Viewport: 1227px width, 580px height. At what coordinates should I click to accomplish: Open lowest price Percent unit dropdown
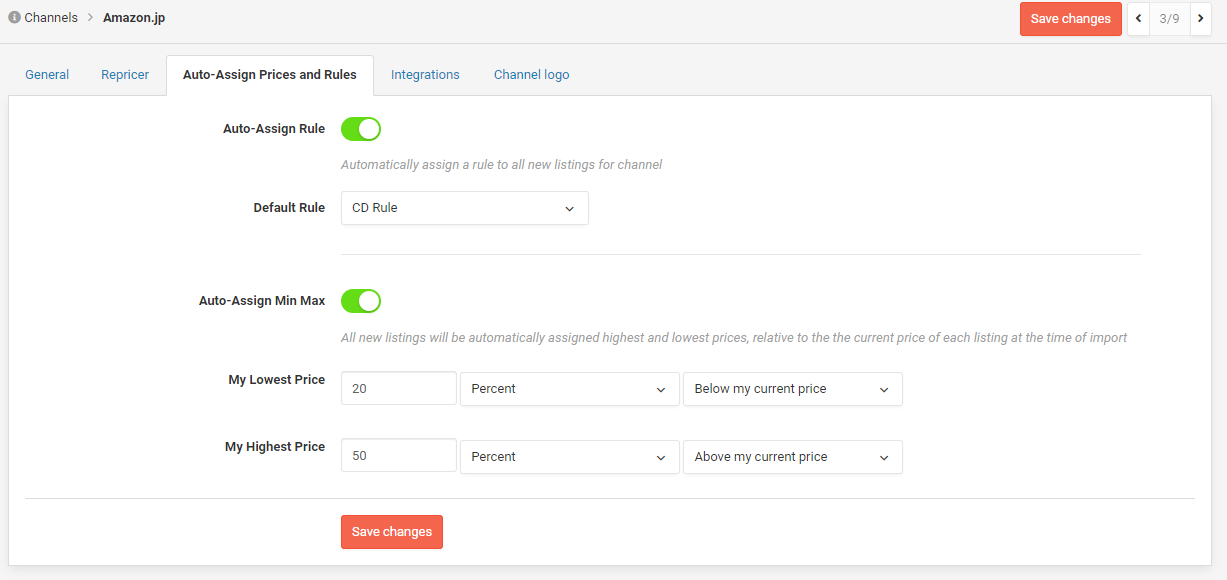pyautogui.click(x=569, y=389)
